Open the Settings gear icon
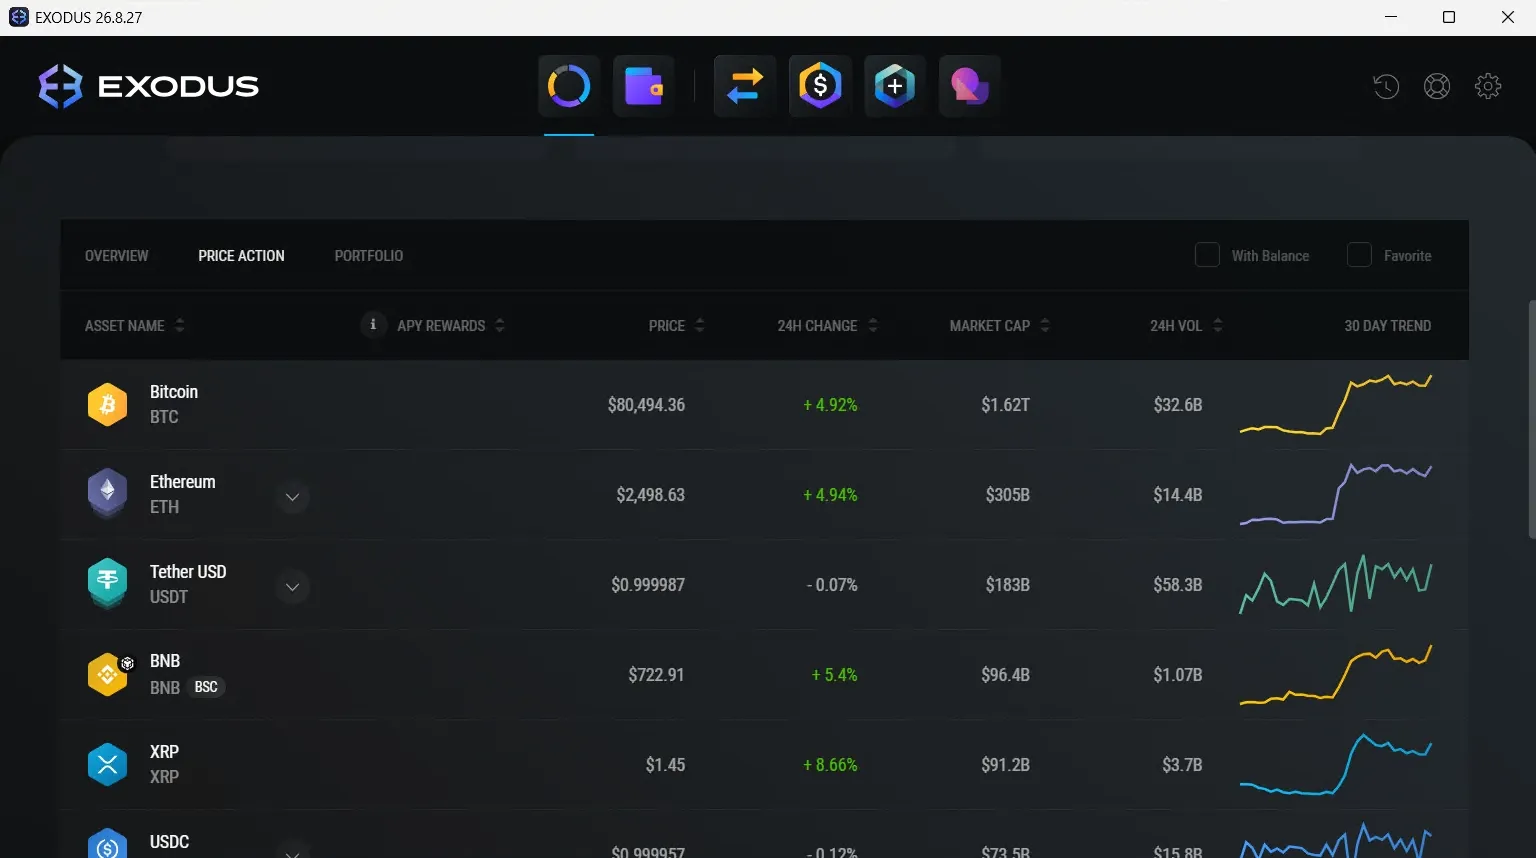The image size is (1536, 858). pyautogui.click(x=1488, y=87)
